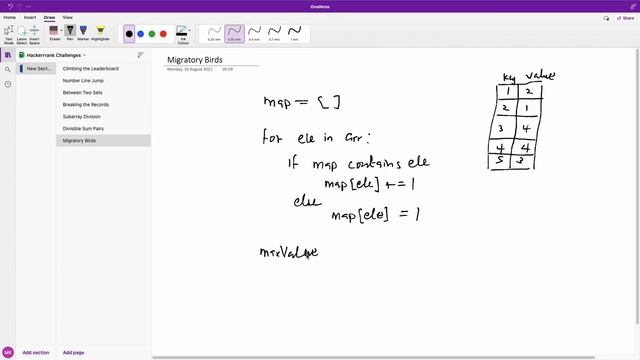The width and height of the screenshot is (640, 360).
Task: Choose the 1 mm pen thickness
Action: click(x=294, y=33)
